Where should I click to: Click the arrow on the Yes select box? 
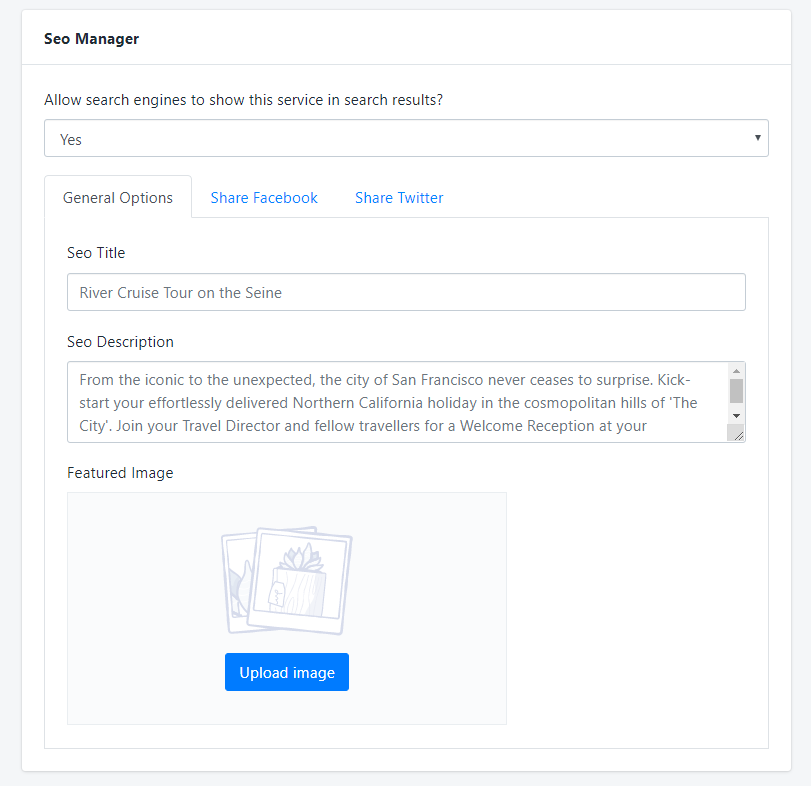pyautogui.click(x=757, y=138)
